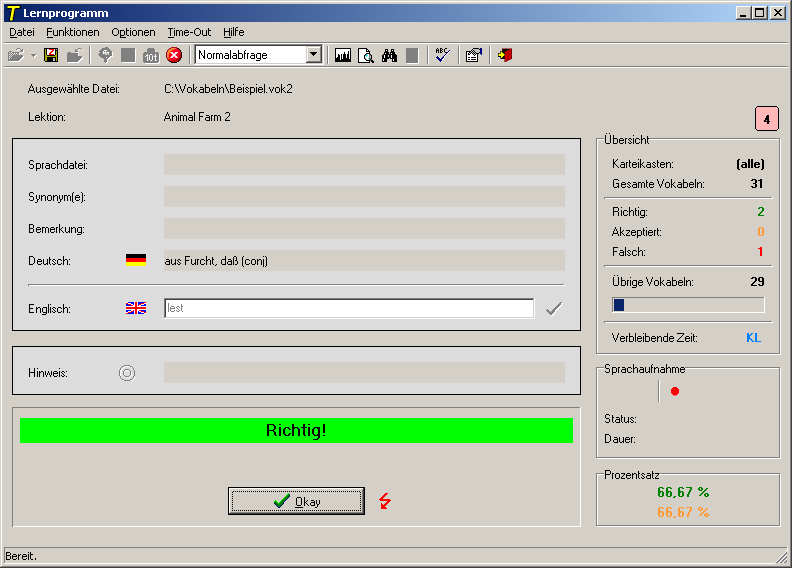This screenshot has width=792, height=568.
Task: Click the Bemerkung field
Action: (x=364, y=228)
